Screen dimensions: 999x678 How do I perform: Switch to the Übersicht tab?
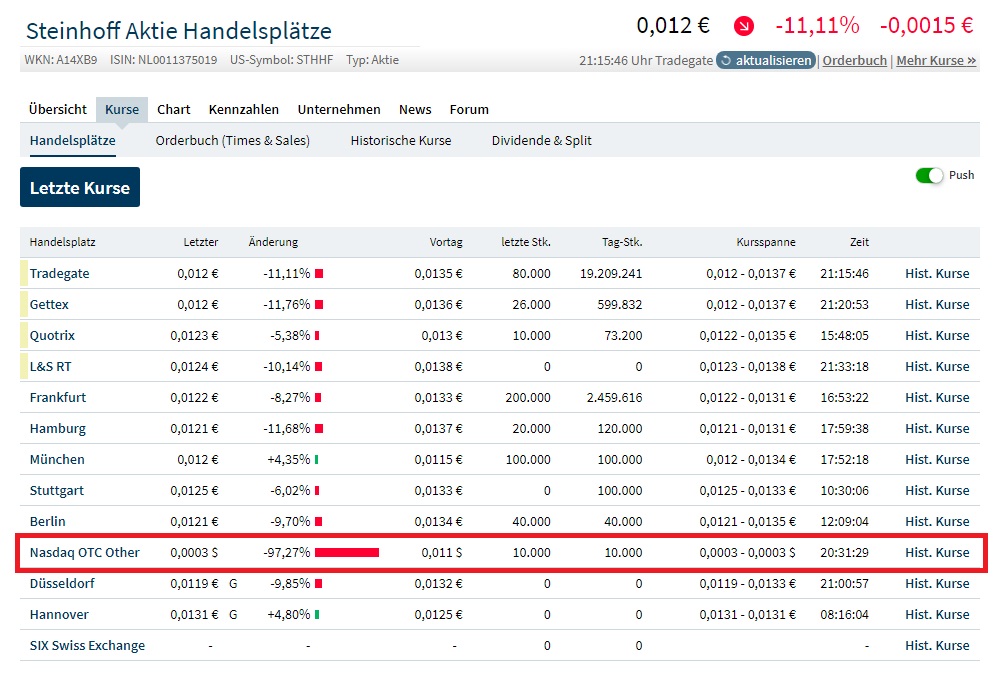(x=57, y=110)
